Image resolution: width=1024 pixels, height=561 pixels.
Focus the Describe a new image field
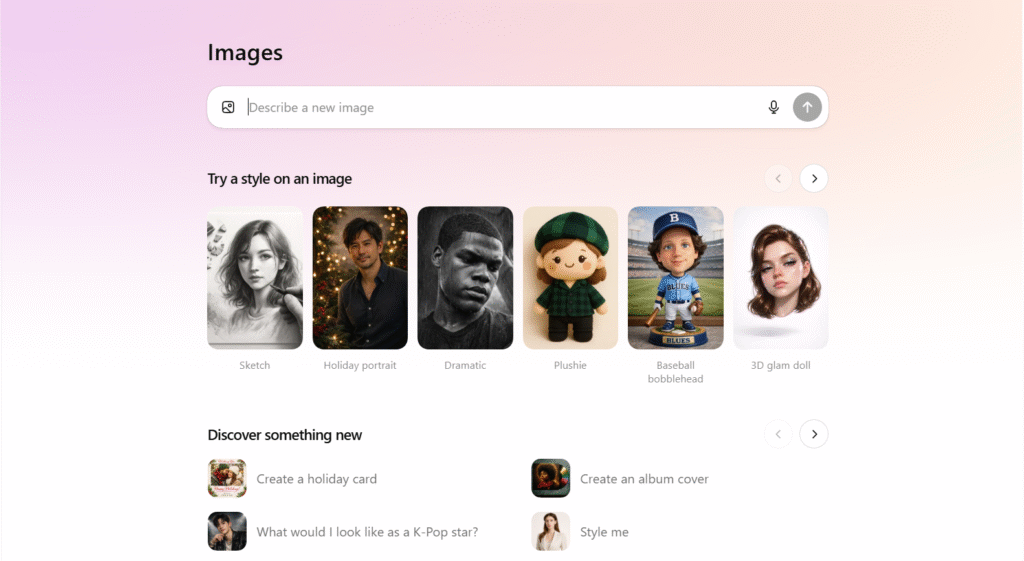pyautogui.click(x=500, y=107)
